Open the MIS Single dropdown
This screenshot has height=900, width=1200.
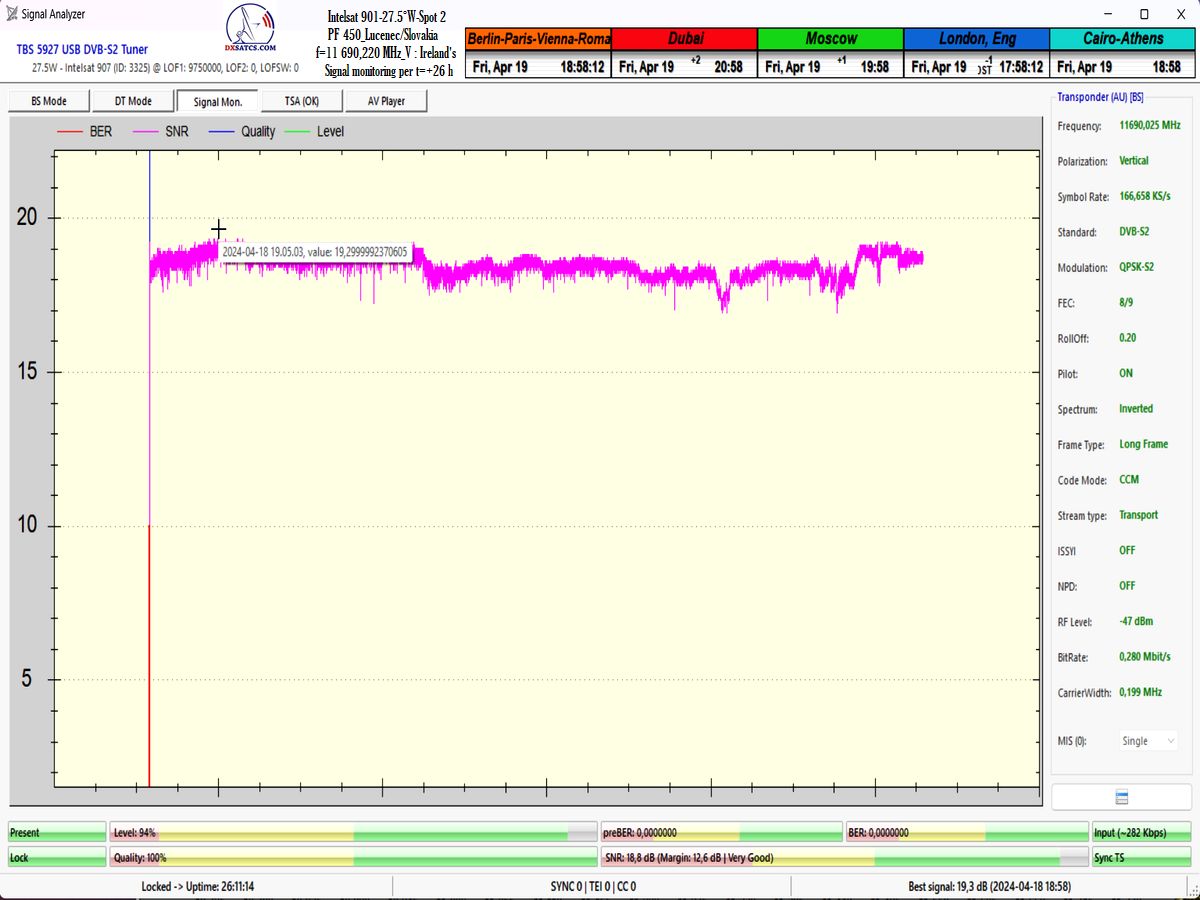[1149, 741]
